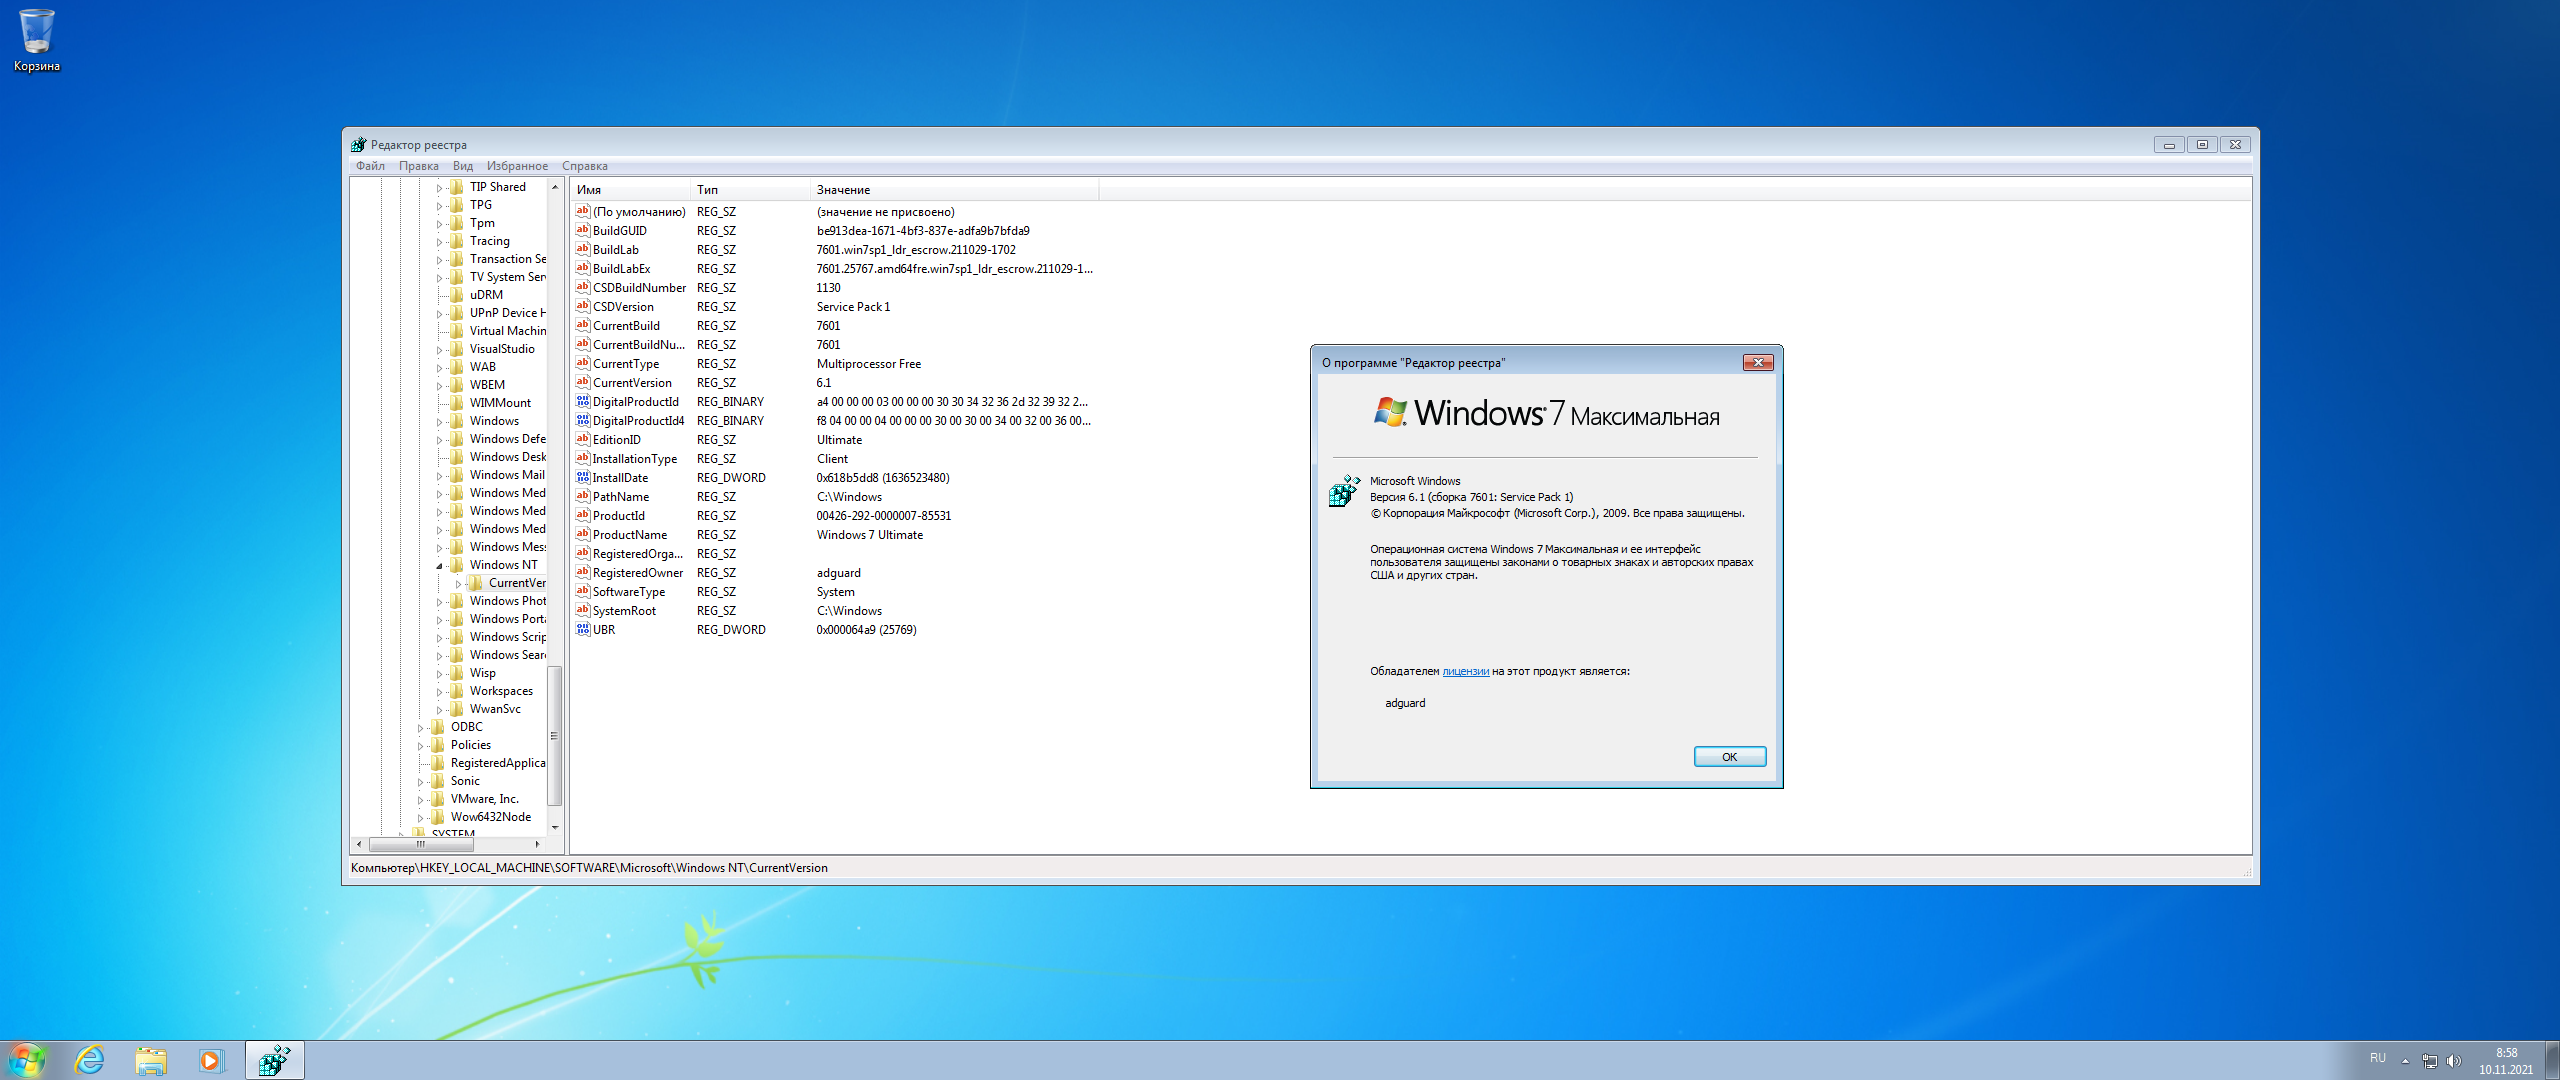Open Windows Media Player taskbar icon
Image resolution: width=2560 pixels, height=1080 pixels.
[x=211, y=1060]
